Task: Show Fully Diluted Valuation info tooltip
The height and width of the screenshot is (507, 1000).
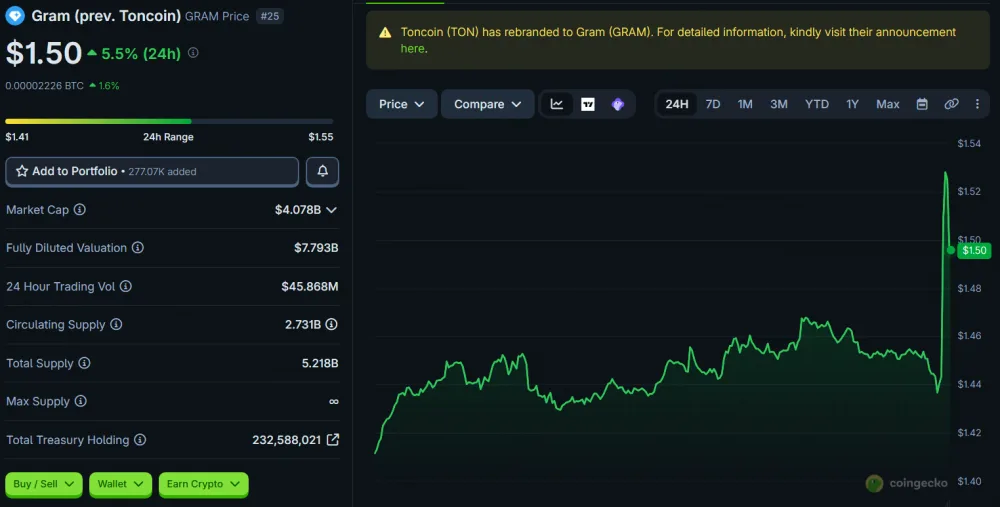Action: (x=138, y=247)
